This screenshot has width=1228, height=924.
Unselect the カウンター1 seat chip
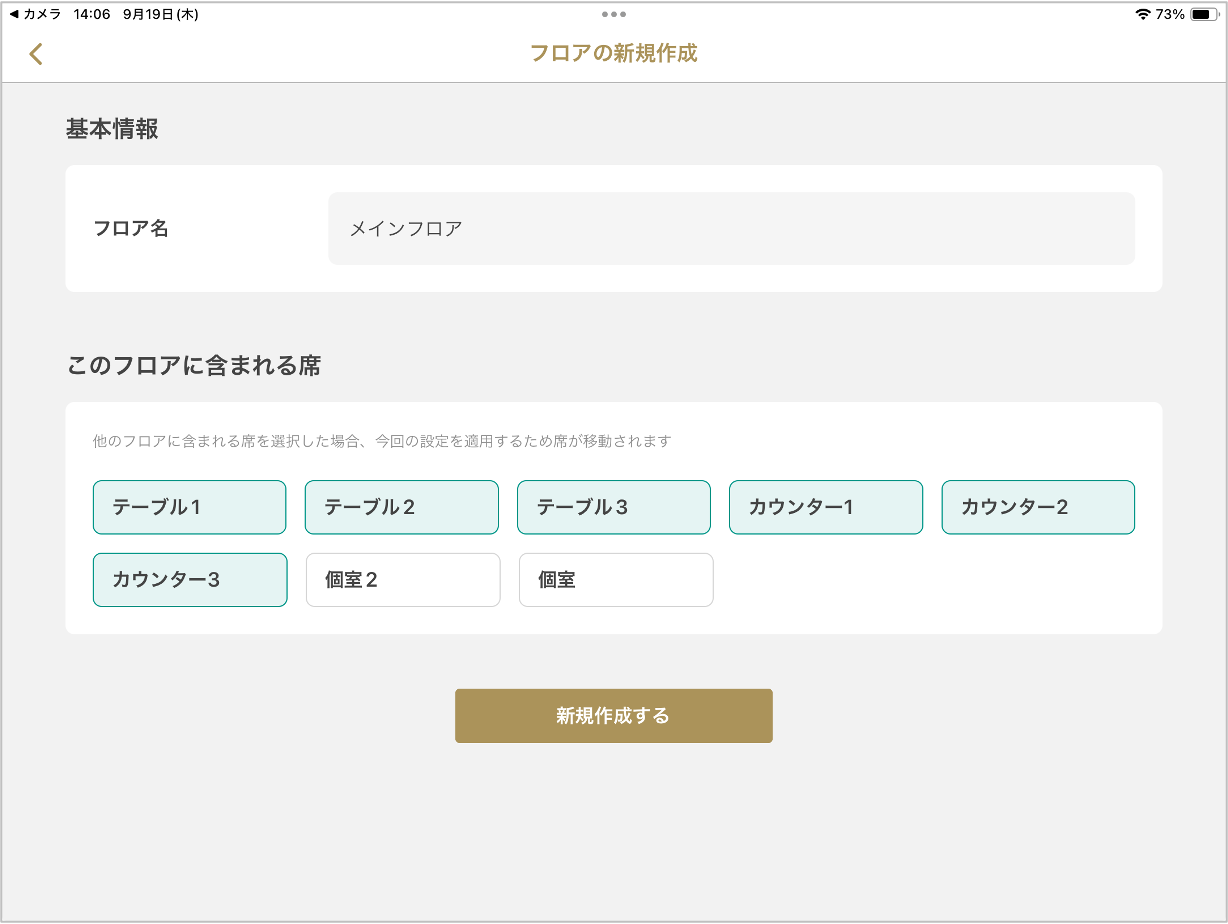[825, 507]
